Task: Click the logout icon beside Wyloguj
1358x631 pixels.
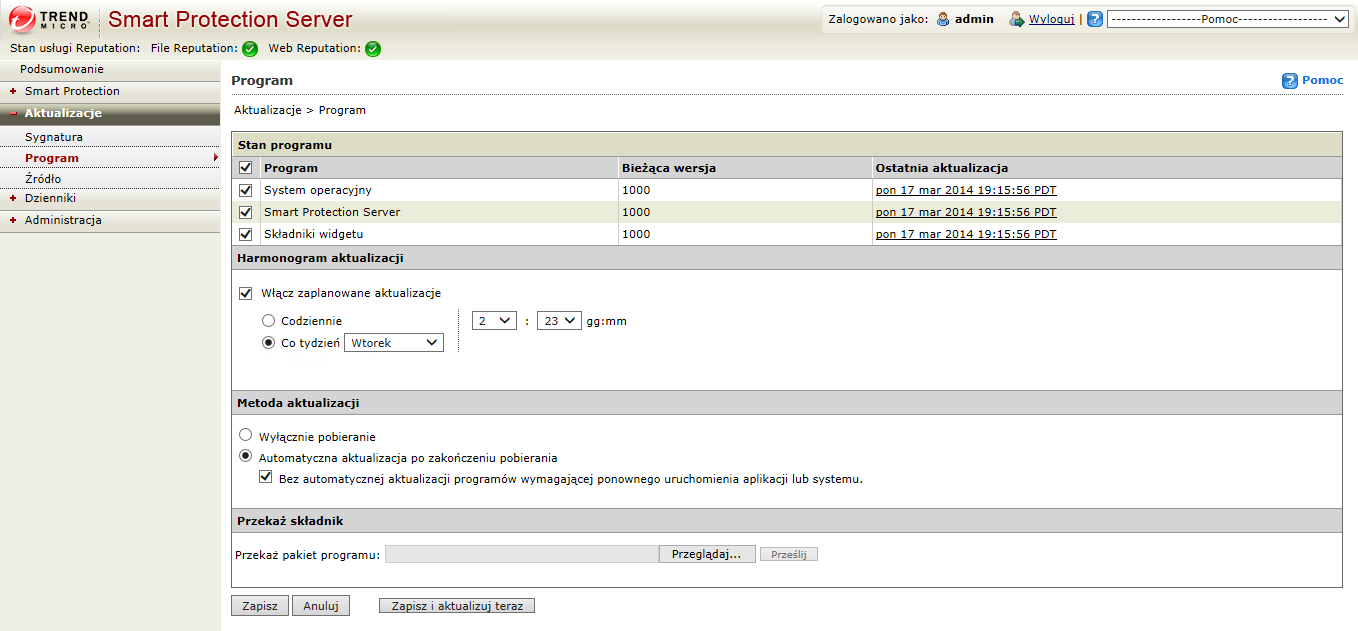Action: point(1017,19)
